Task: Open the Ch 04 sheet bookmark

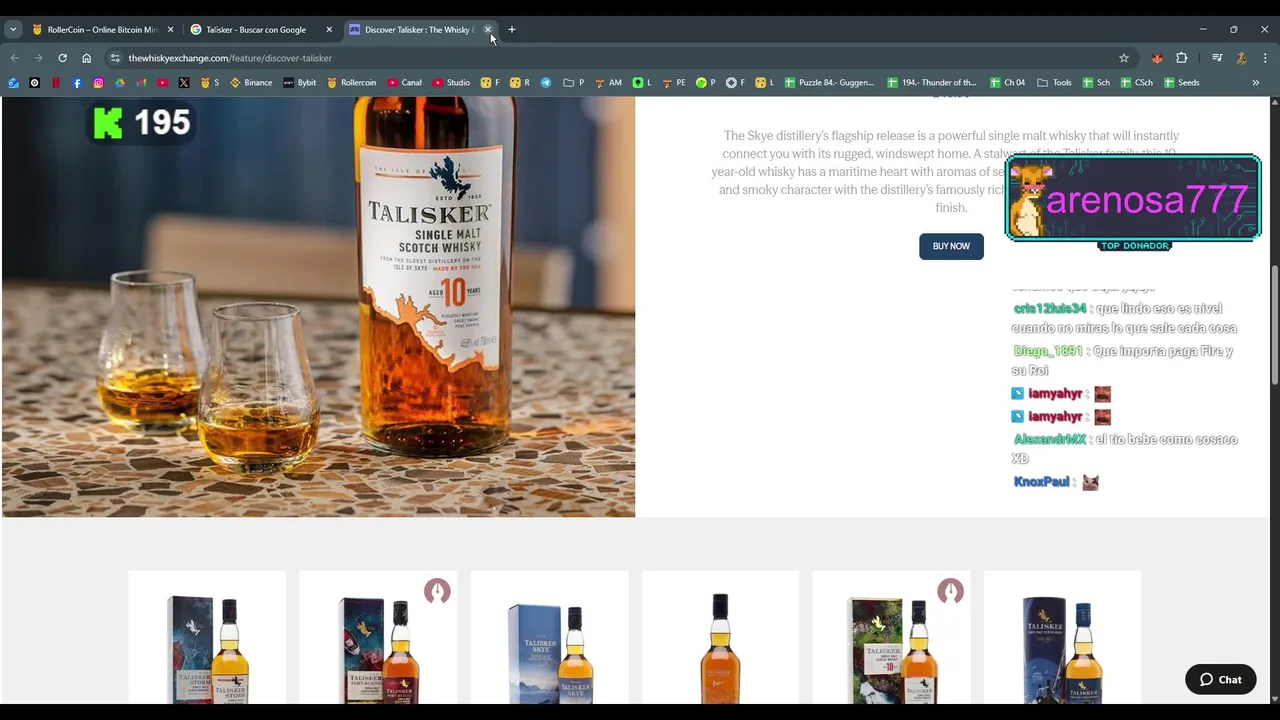Action: pyautogui.click(x=1008, y=83)
